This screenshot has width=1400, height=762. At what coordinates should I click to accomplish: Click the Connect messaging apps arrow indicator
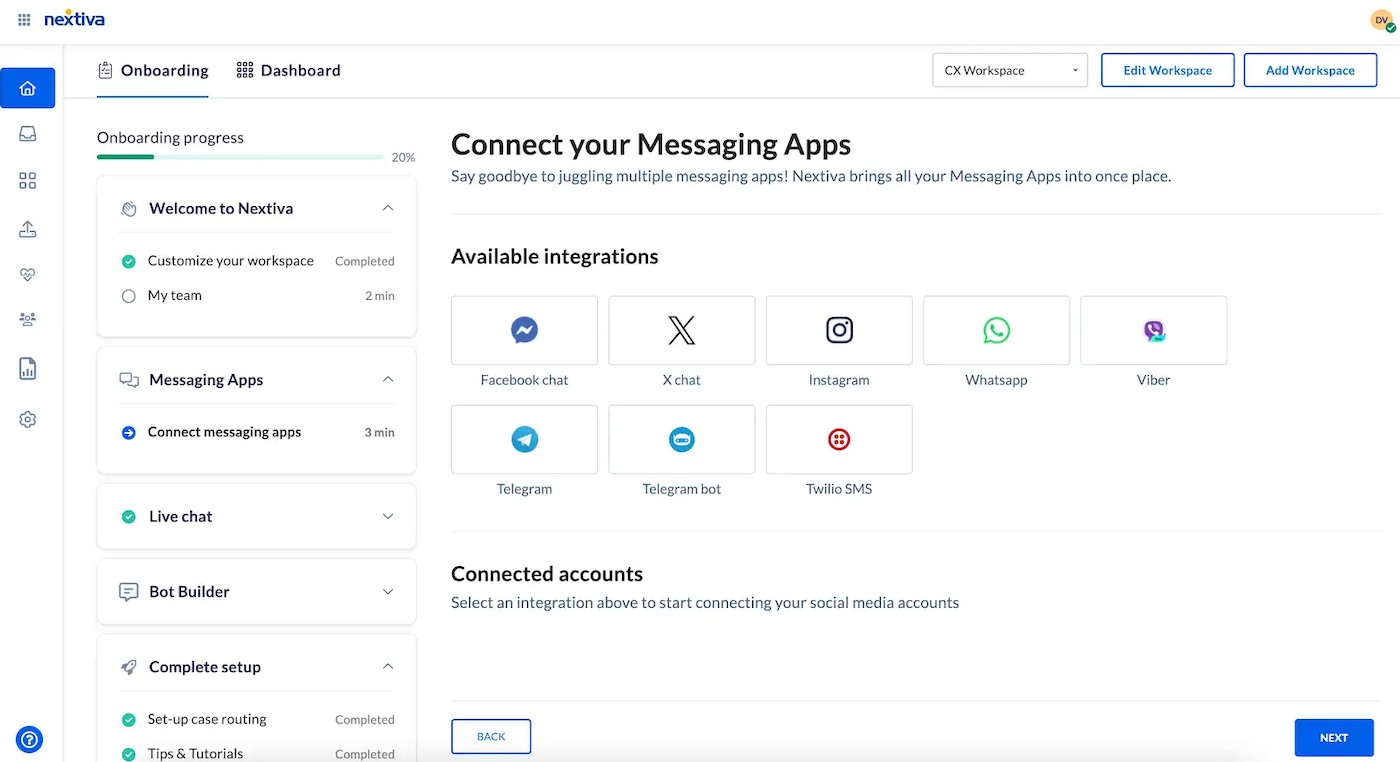coord(128,433)
